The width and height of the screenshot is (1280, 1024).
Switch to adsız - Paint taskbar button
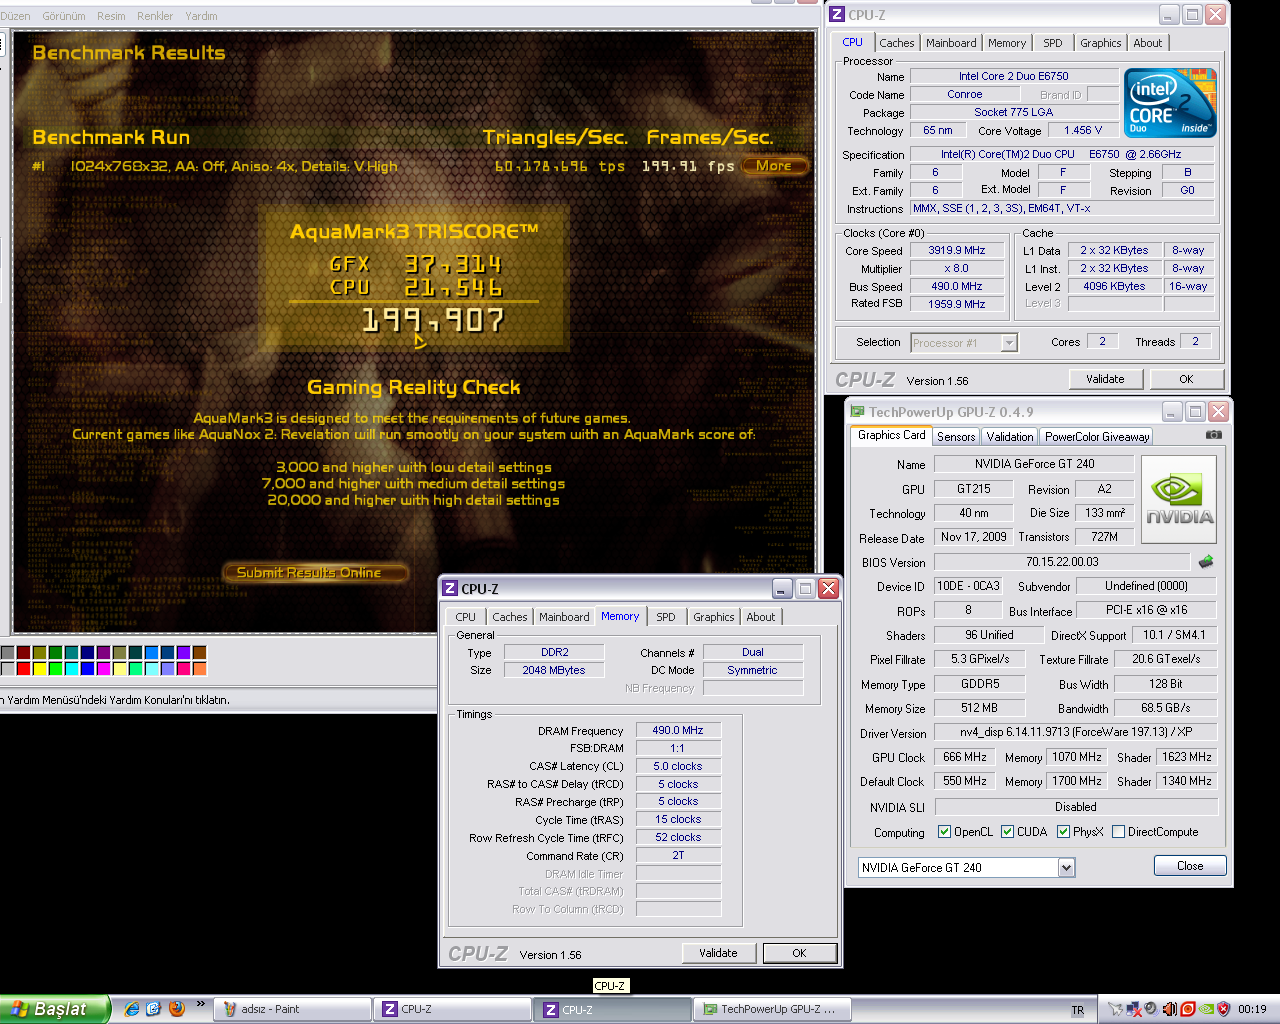pyautogui.click(x=292, y=1009)
